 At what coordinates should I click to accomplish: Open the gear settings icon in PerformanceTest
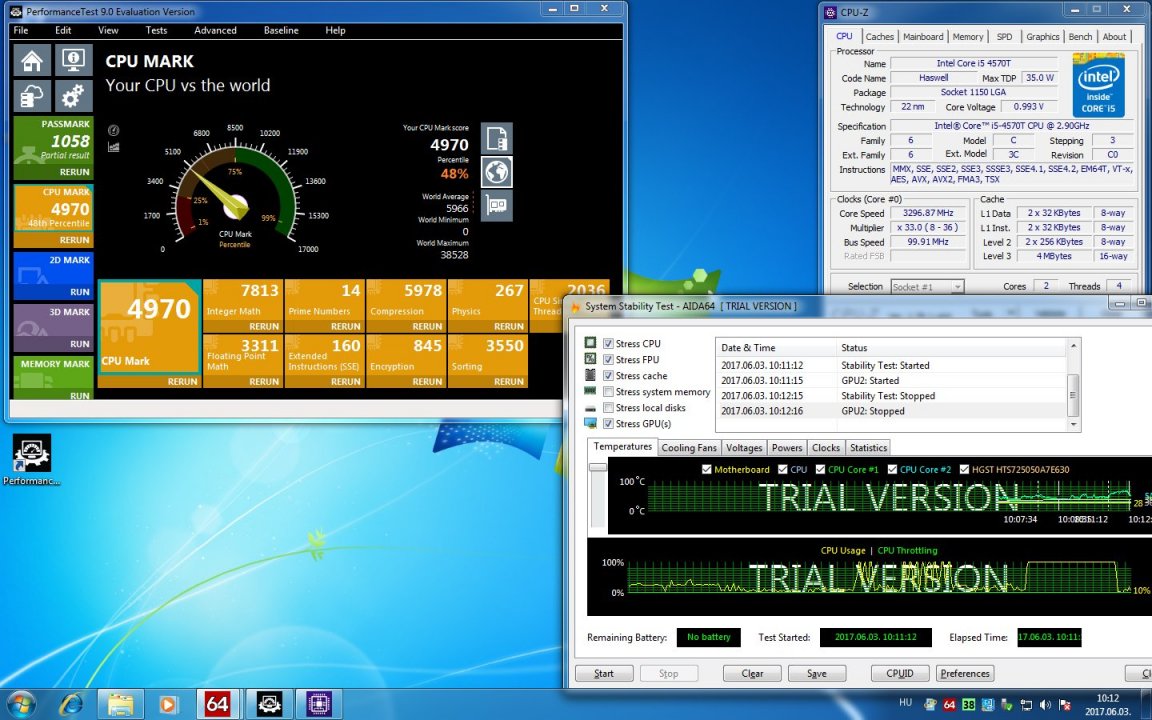[72, 97]
